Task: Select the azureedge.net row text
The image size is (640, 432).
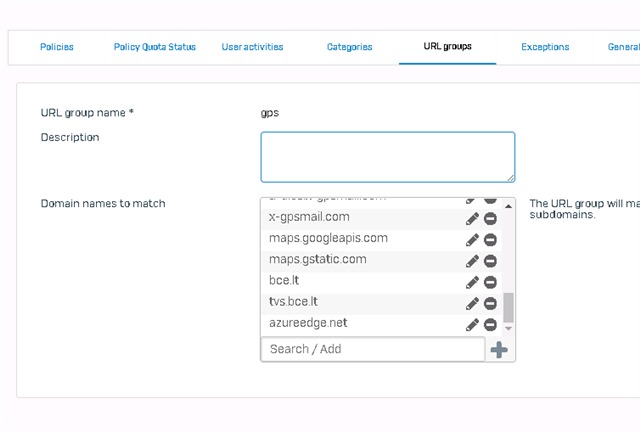Action: click(308, 323)
